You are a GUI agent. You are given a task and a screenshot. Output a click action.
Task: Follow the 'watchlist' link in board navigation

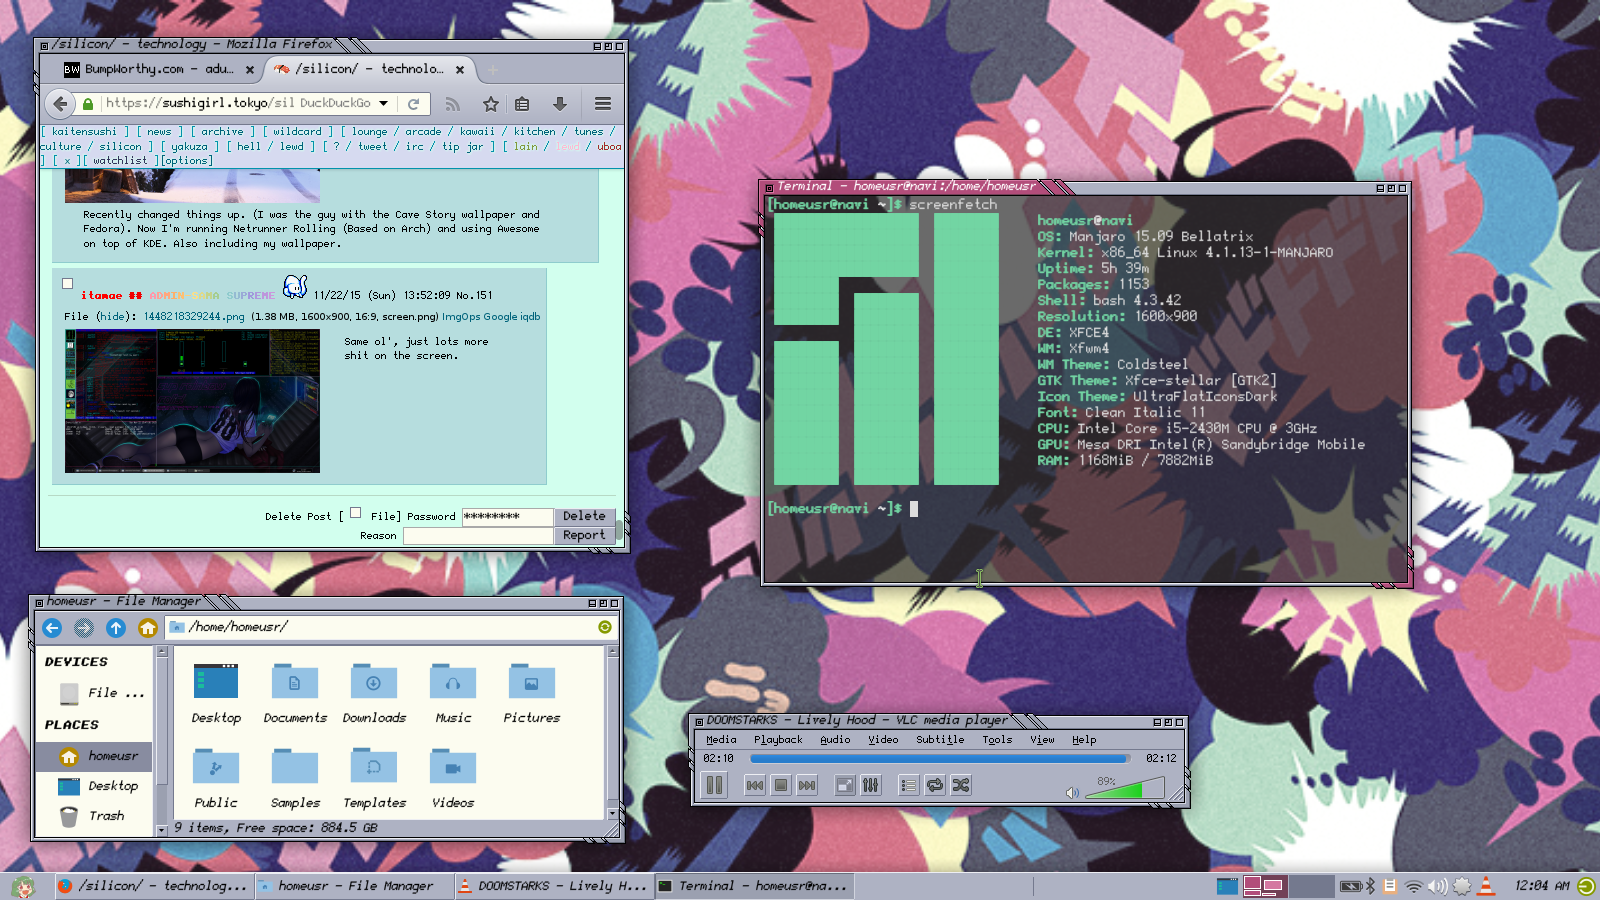point(120,160)
